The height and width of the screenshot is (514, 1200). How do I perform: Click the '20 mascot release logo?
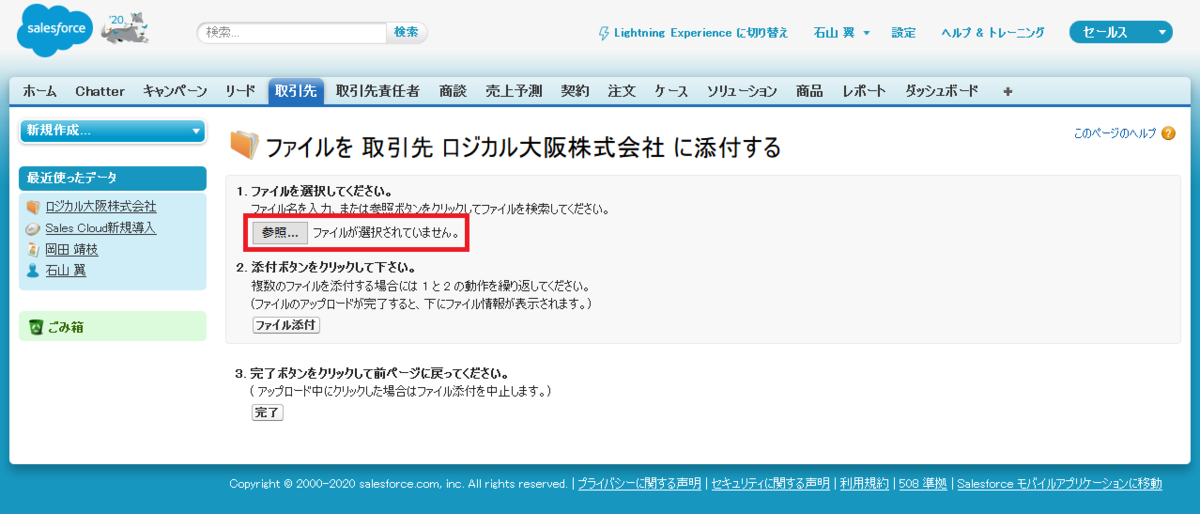[x=124, y=30]
